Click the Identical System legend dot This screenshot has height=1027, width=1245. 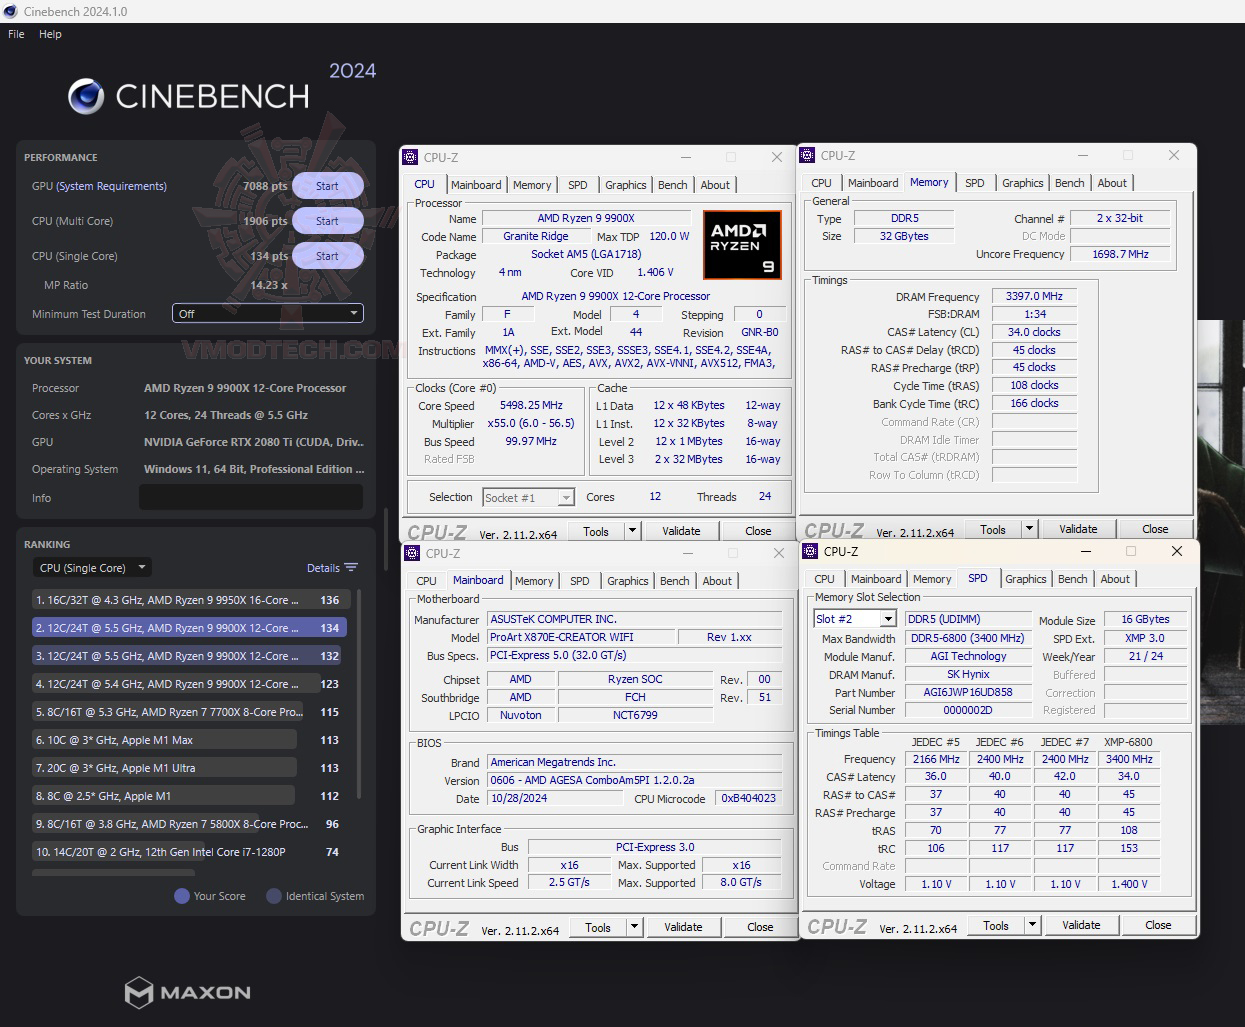click(274, 896)
